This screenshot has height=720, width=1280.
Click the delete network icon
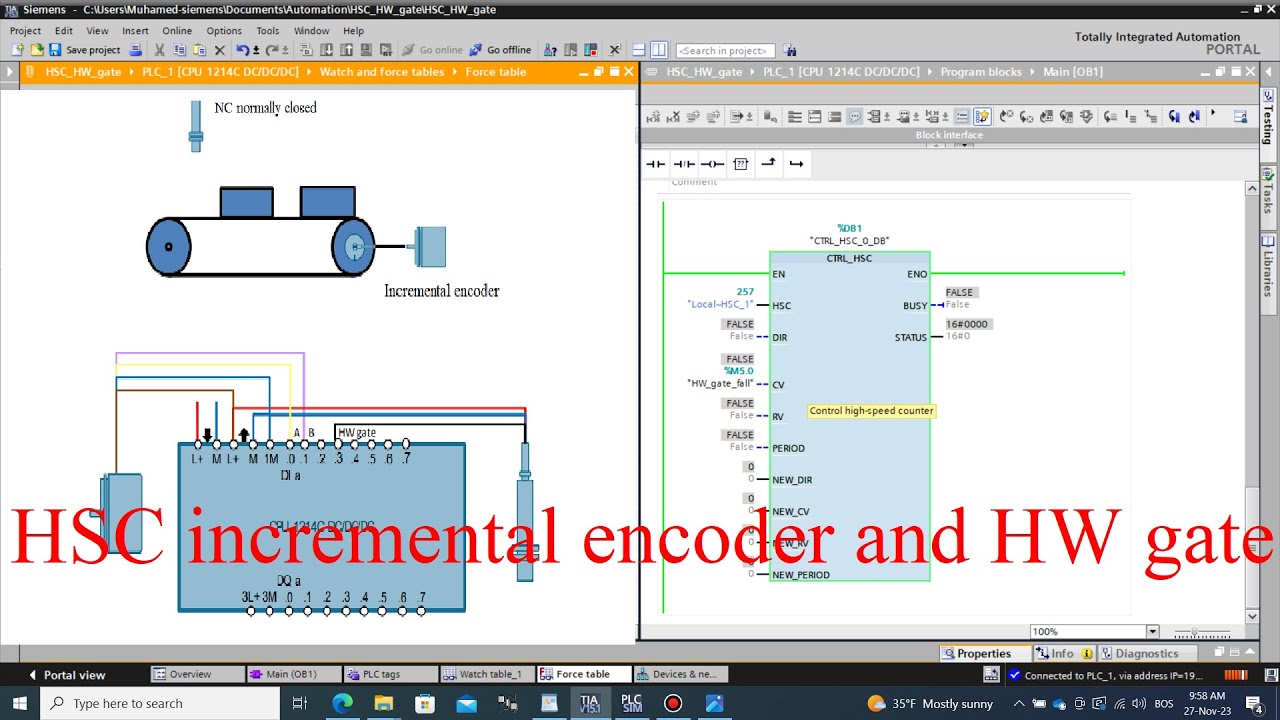point(674,117)
